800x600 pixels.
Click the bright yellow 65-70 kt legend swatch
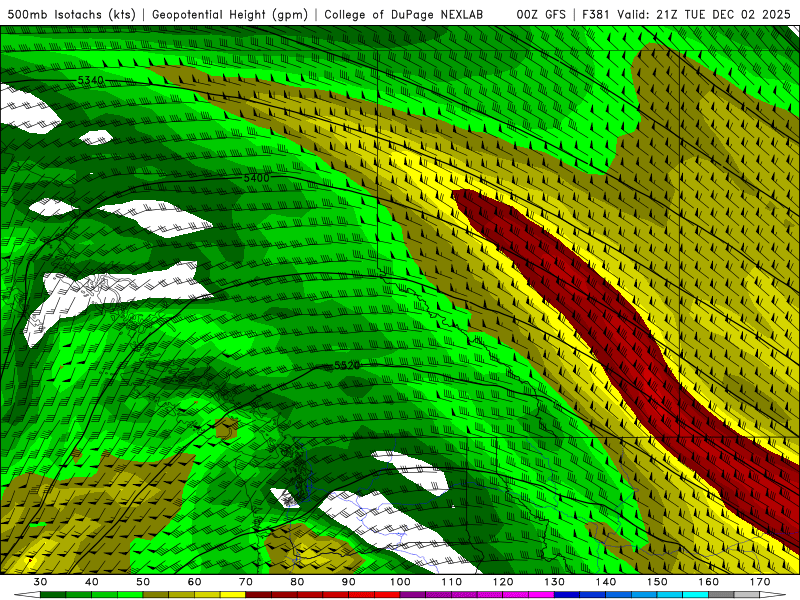(233, 595)
